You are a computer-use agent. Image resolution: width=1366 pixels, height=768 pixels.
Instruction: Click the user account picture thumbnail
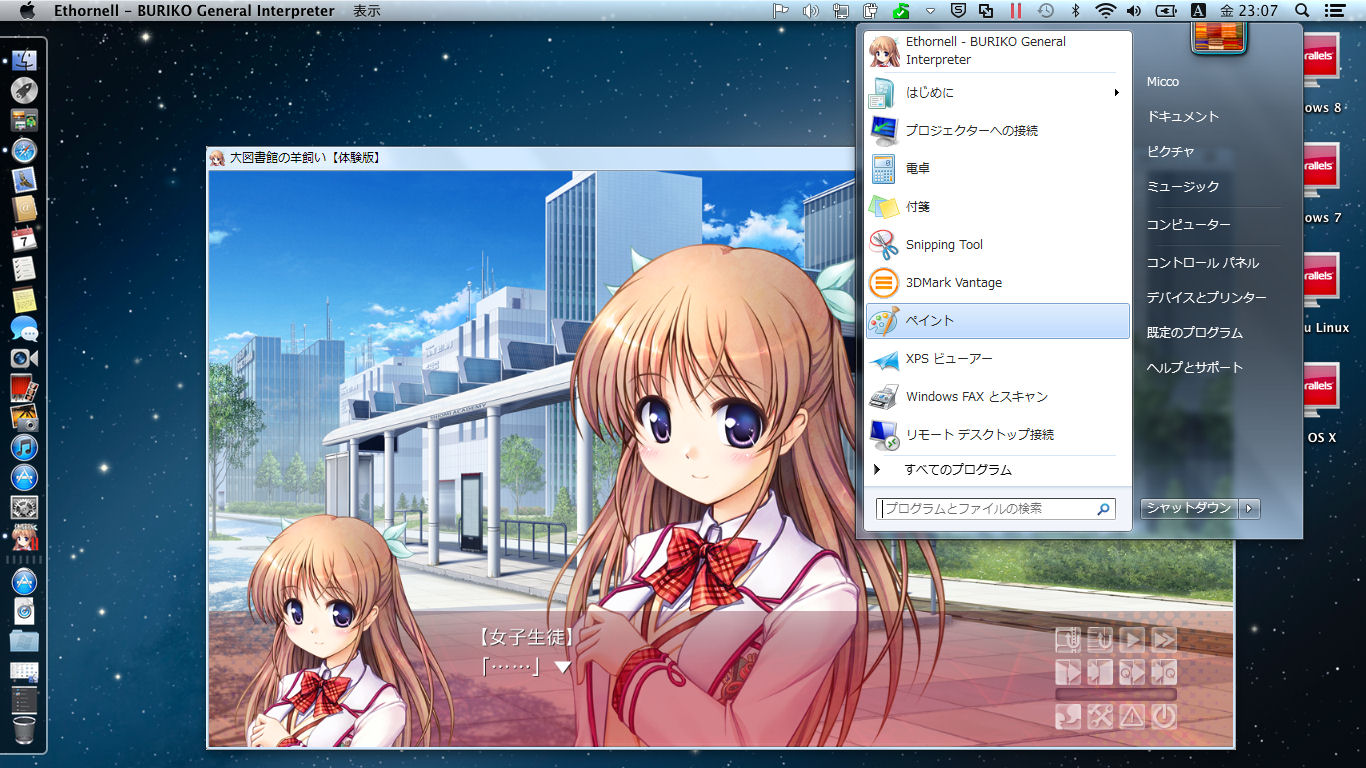coord(1220,36)
